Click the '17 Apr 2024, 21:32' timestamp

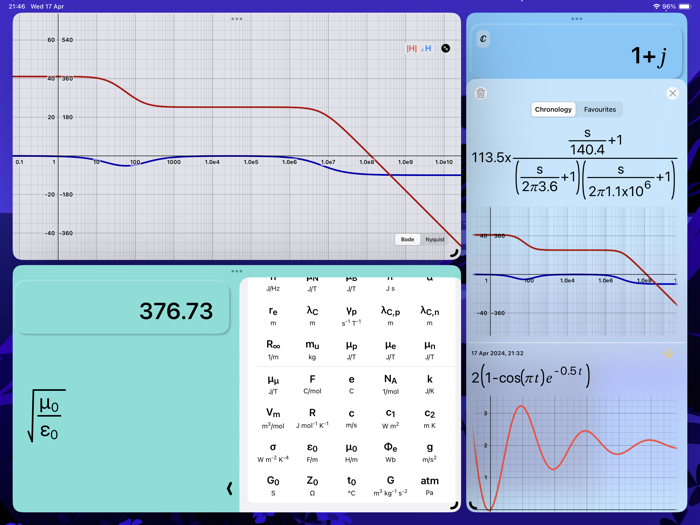497,353
